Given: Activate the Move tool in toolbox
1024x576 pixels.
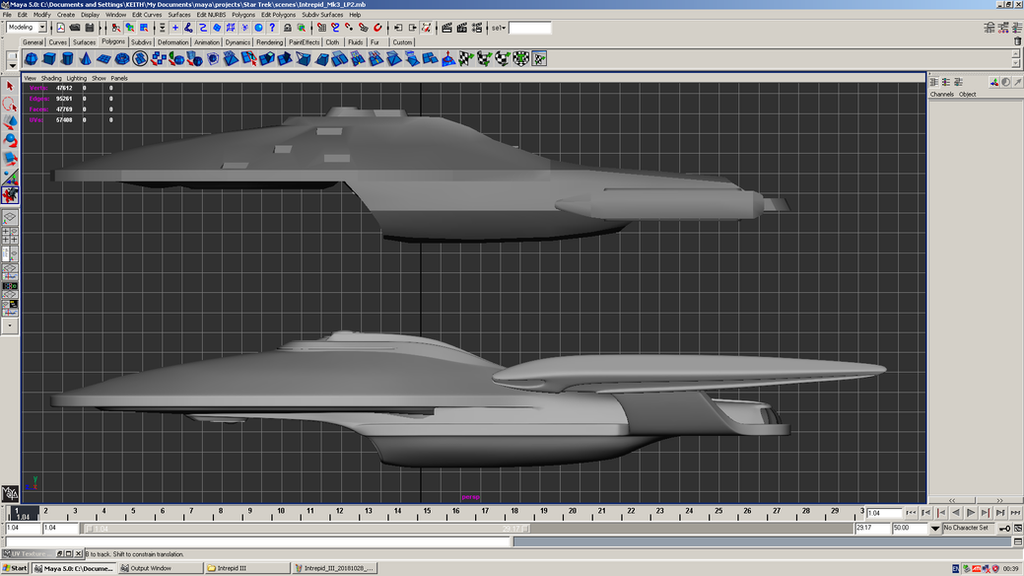Looking at the screenshot, I should click(10, 122).
